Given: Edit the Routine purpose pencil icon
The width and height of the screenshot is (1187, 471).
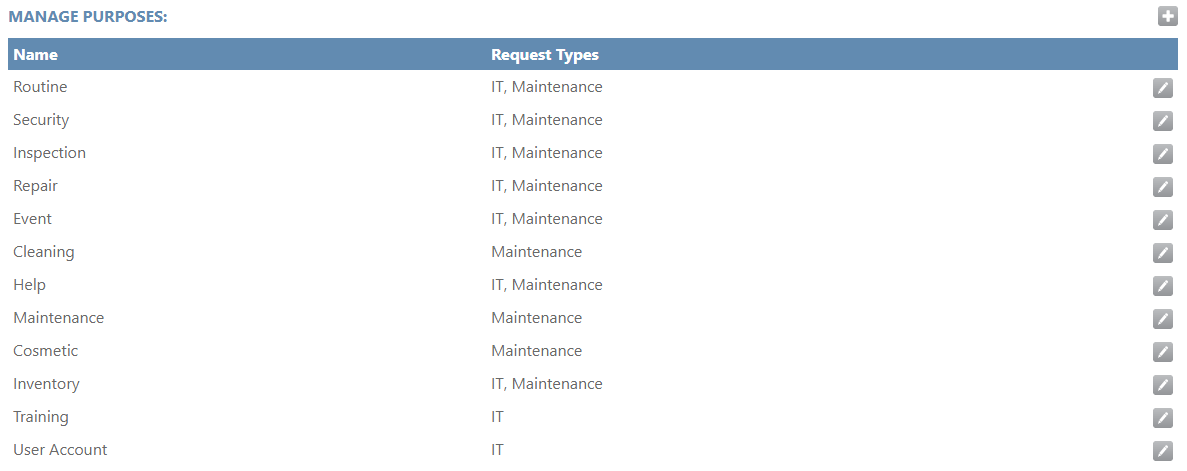Looking at the screenshot, I should tap(1163, 88).
